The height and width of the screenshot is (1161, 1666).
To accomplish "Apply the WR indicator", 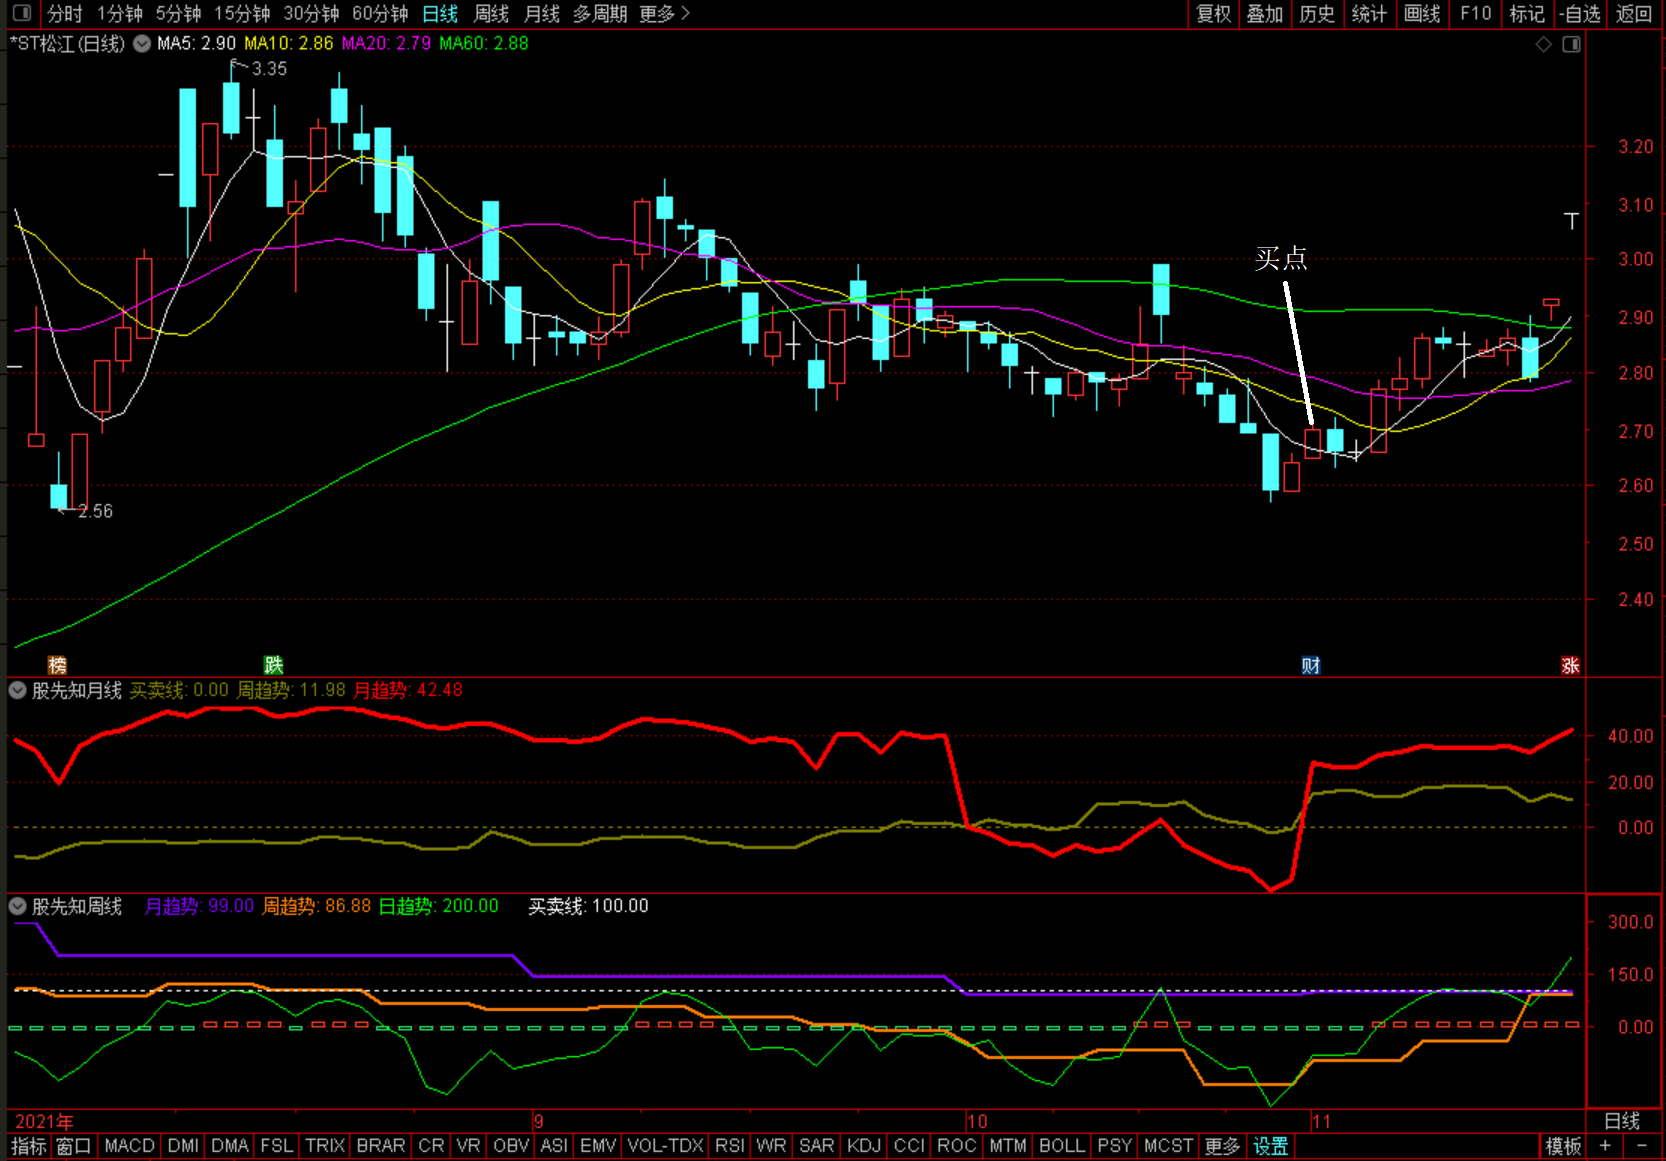I will [771, 1146].
